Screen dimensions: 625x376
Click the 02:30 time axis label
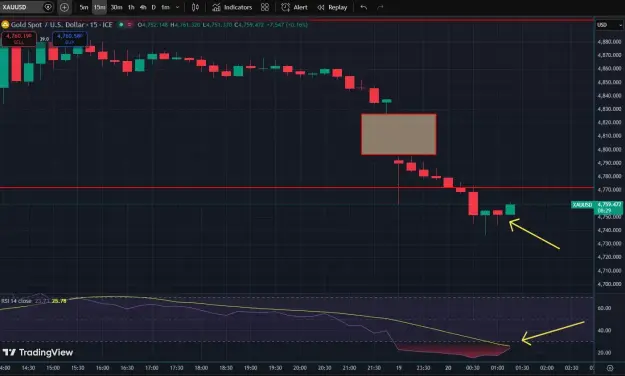click(x=571, y=368)
